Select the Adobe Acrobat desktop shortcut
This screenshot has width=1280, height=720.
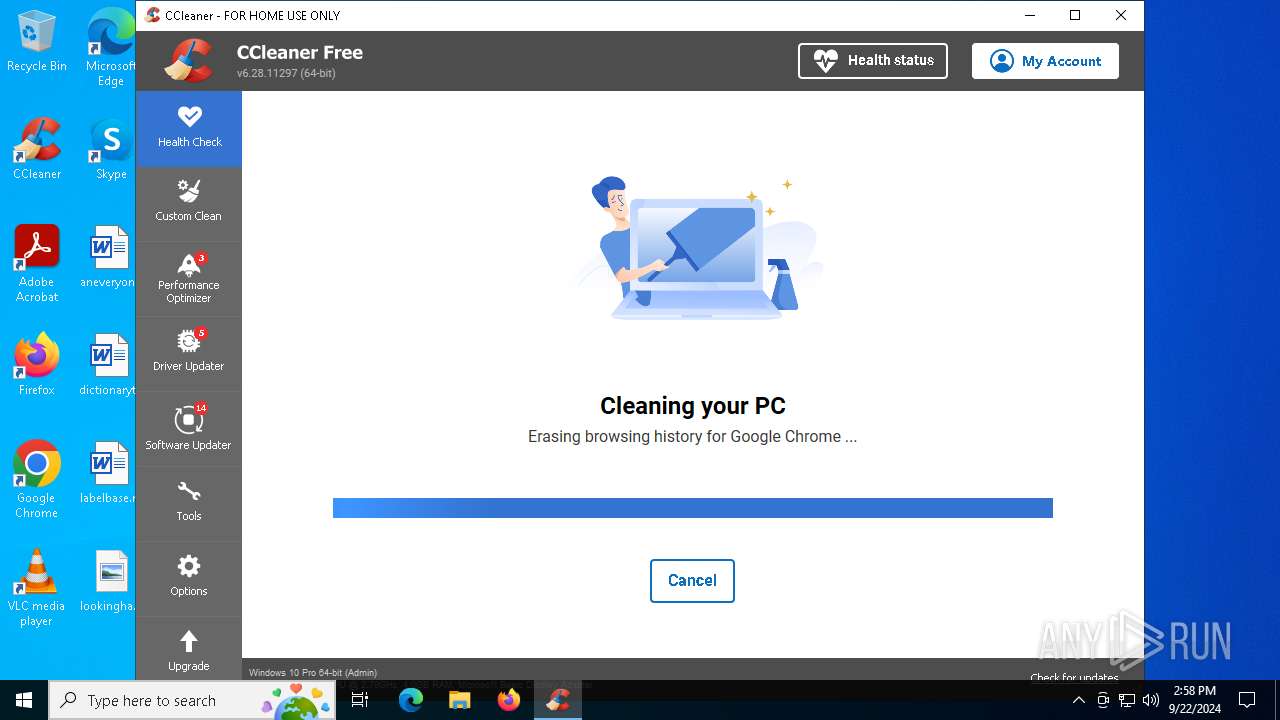tap(37, 264)
